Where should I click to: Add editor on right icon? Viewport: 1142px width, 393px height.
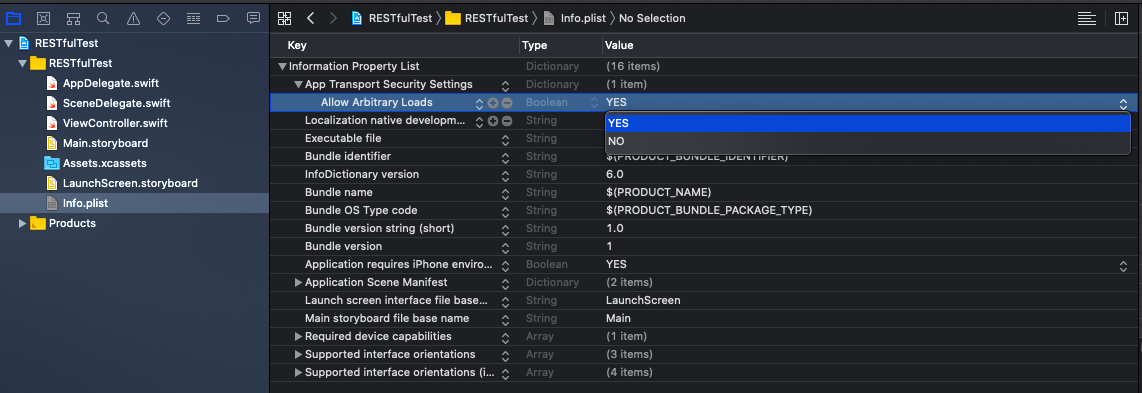point(1122,18)
